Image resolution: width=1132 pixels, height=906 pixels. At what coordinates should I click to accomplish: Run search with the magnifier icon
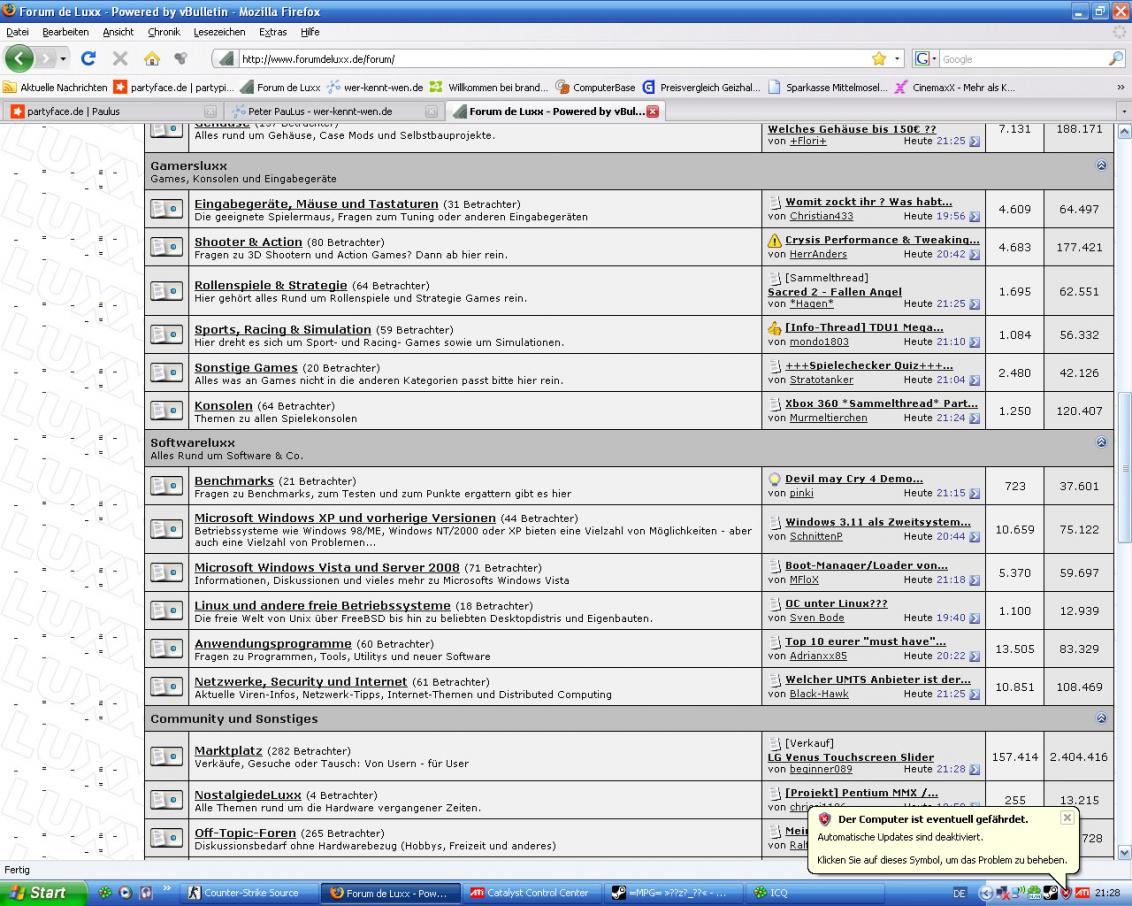coord(1116,58)
